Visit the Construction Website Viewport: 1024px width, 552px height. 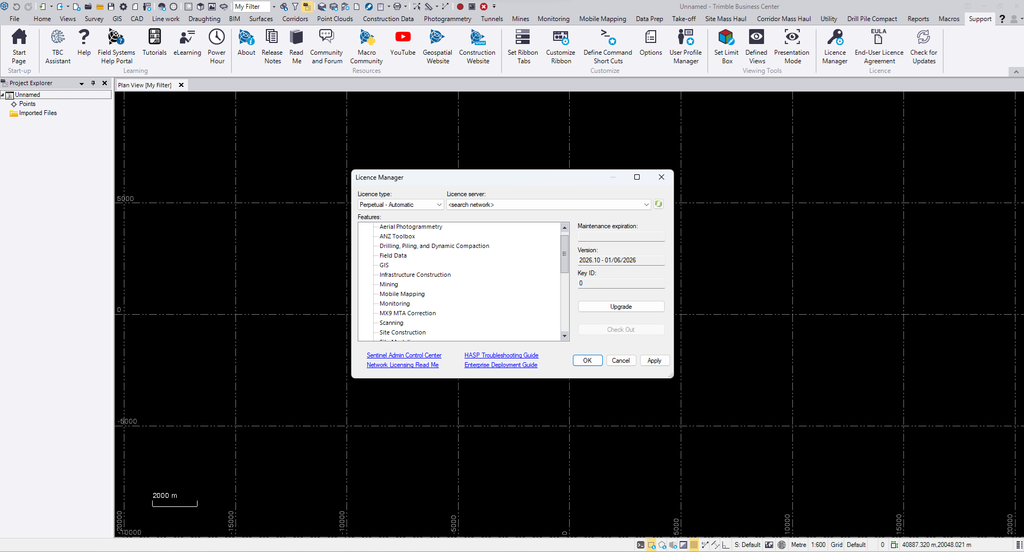point(477,46)
